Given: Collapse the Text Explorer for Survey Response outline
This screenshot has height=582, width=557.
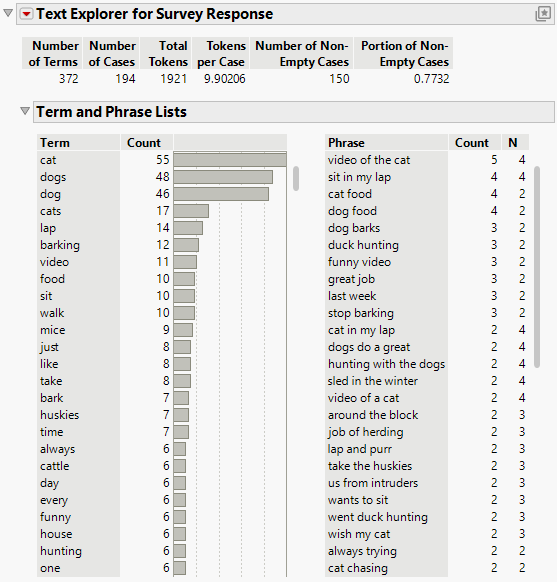Looking at the screenshot, I should pos(8,14).
